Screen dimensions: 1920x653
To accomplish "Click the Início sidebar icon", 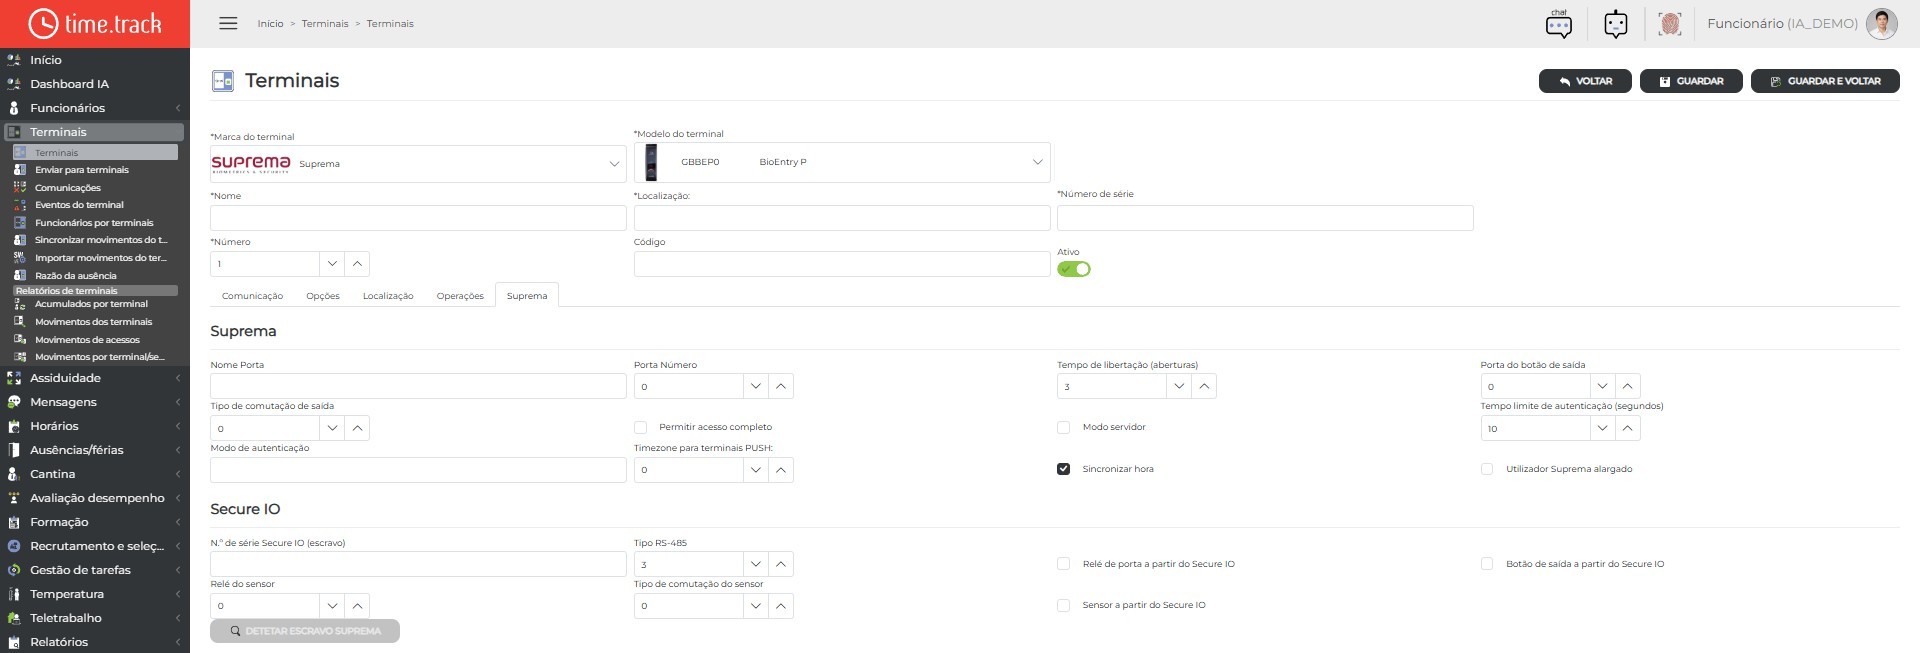I will coord(14,60).
